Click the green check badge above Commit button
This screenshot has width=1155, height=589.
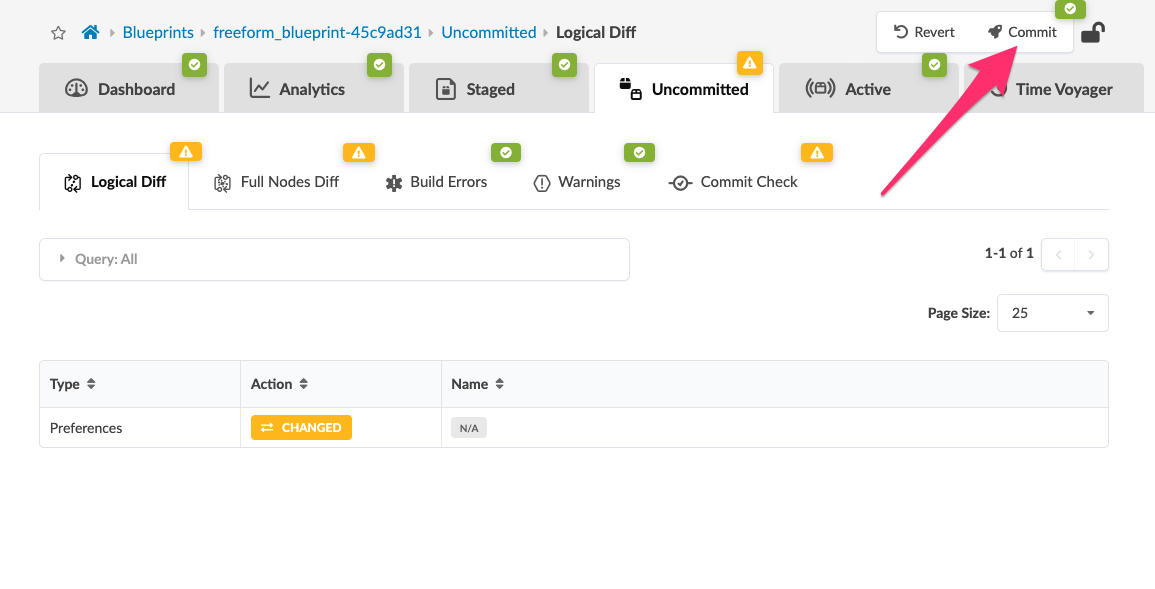(1070, 9)
